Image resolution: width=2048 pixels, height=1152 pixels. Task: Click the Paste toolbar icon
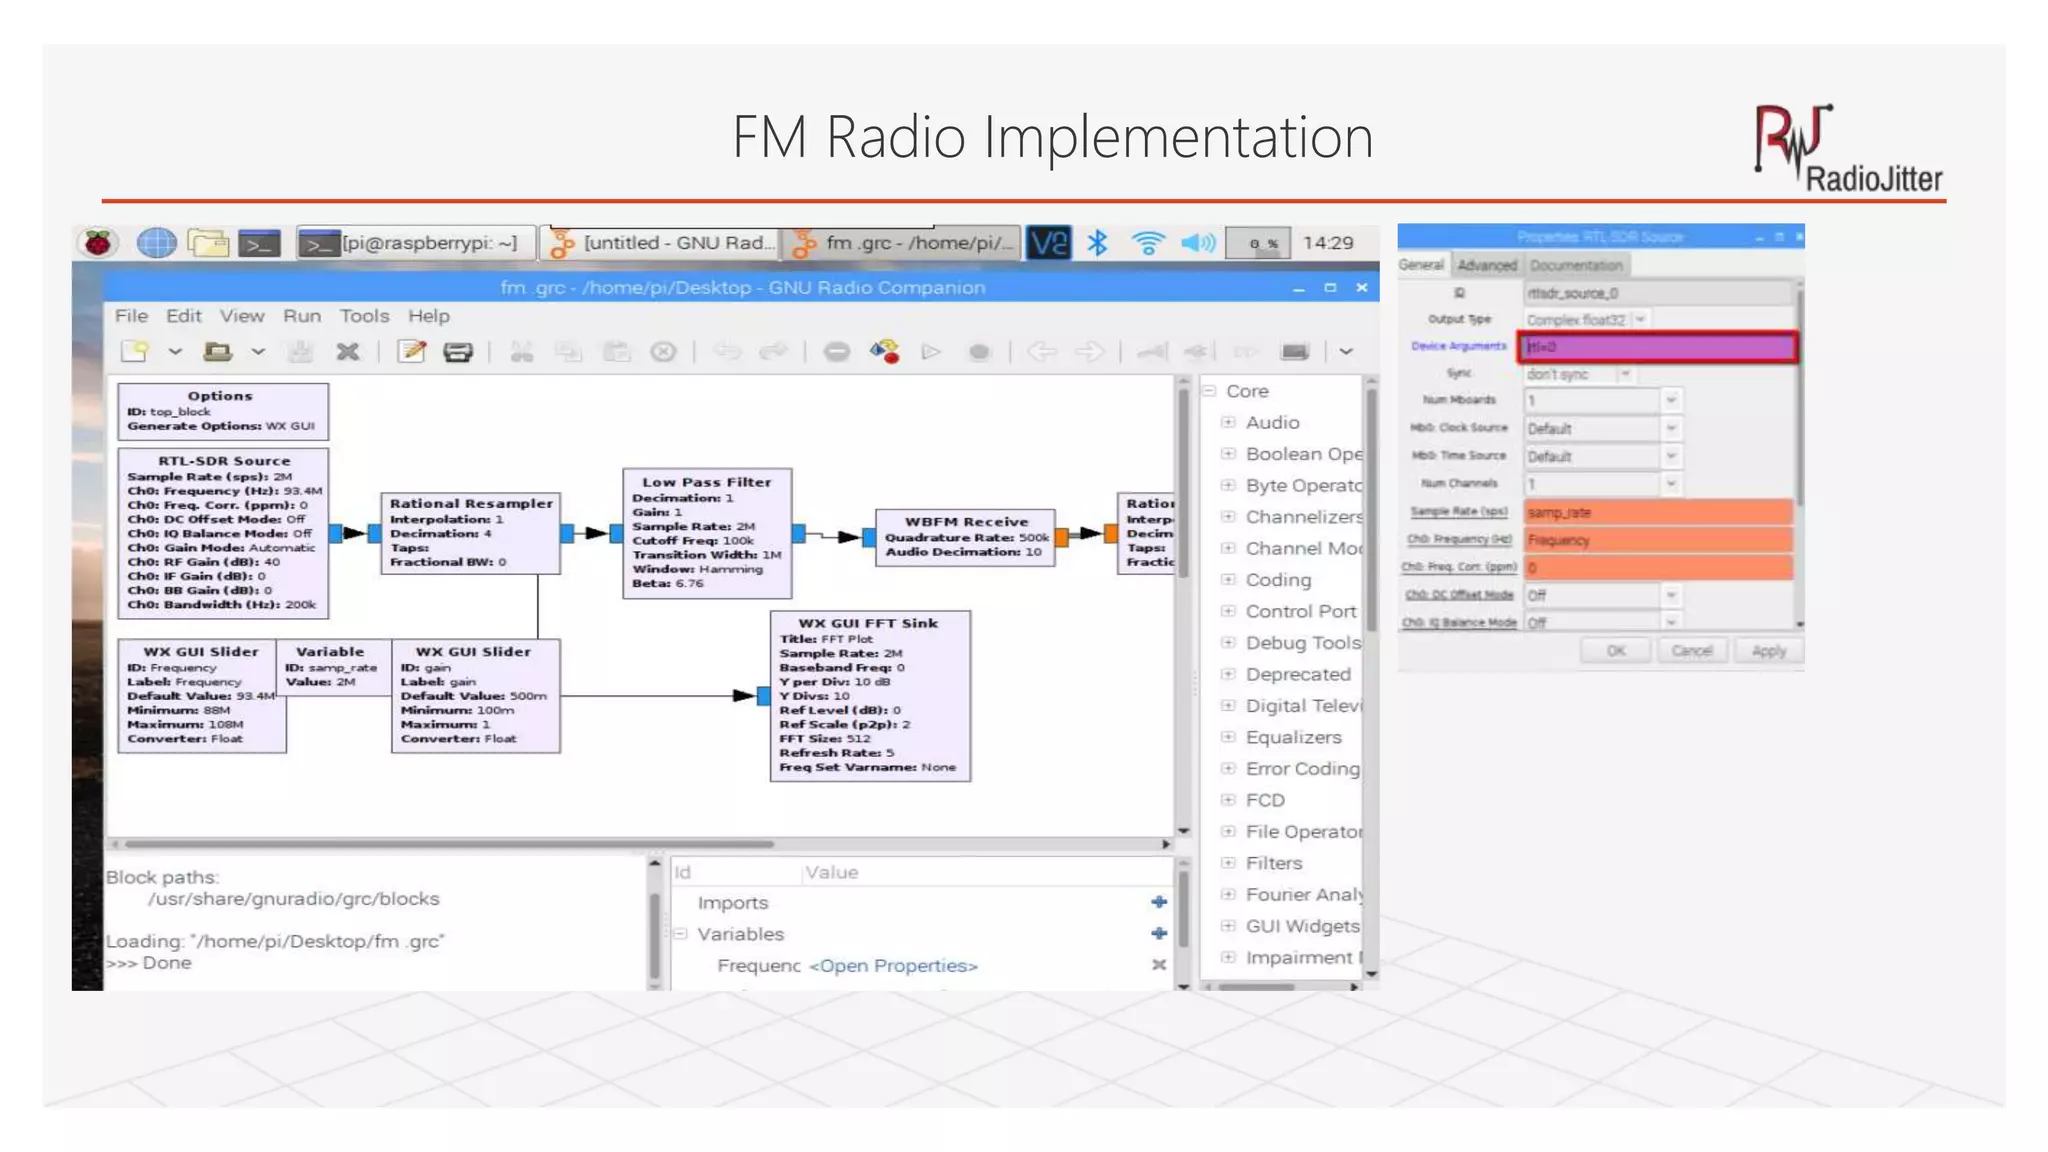coord(616,351)
